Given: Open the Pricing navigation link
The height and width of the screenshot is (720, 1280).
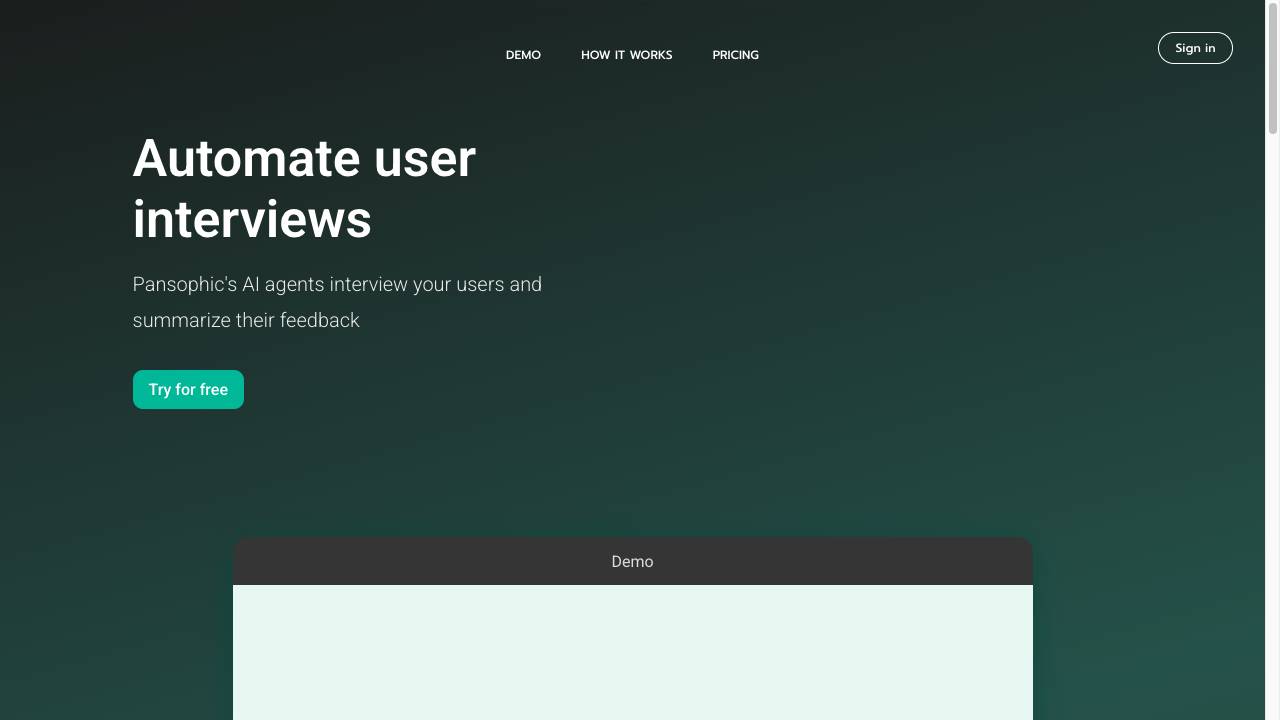Looking at the screenshot, I should [x=735, y=55].
